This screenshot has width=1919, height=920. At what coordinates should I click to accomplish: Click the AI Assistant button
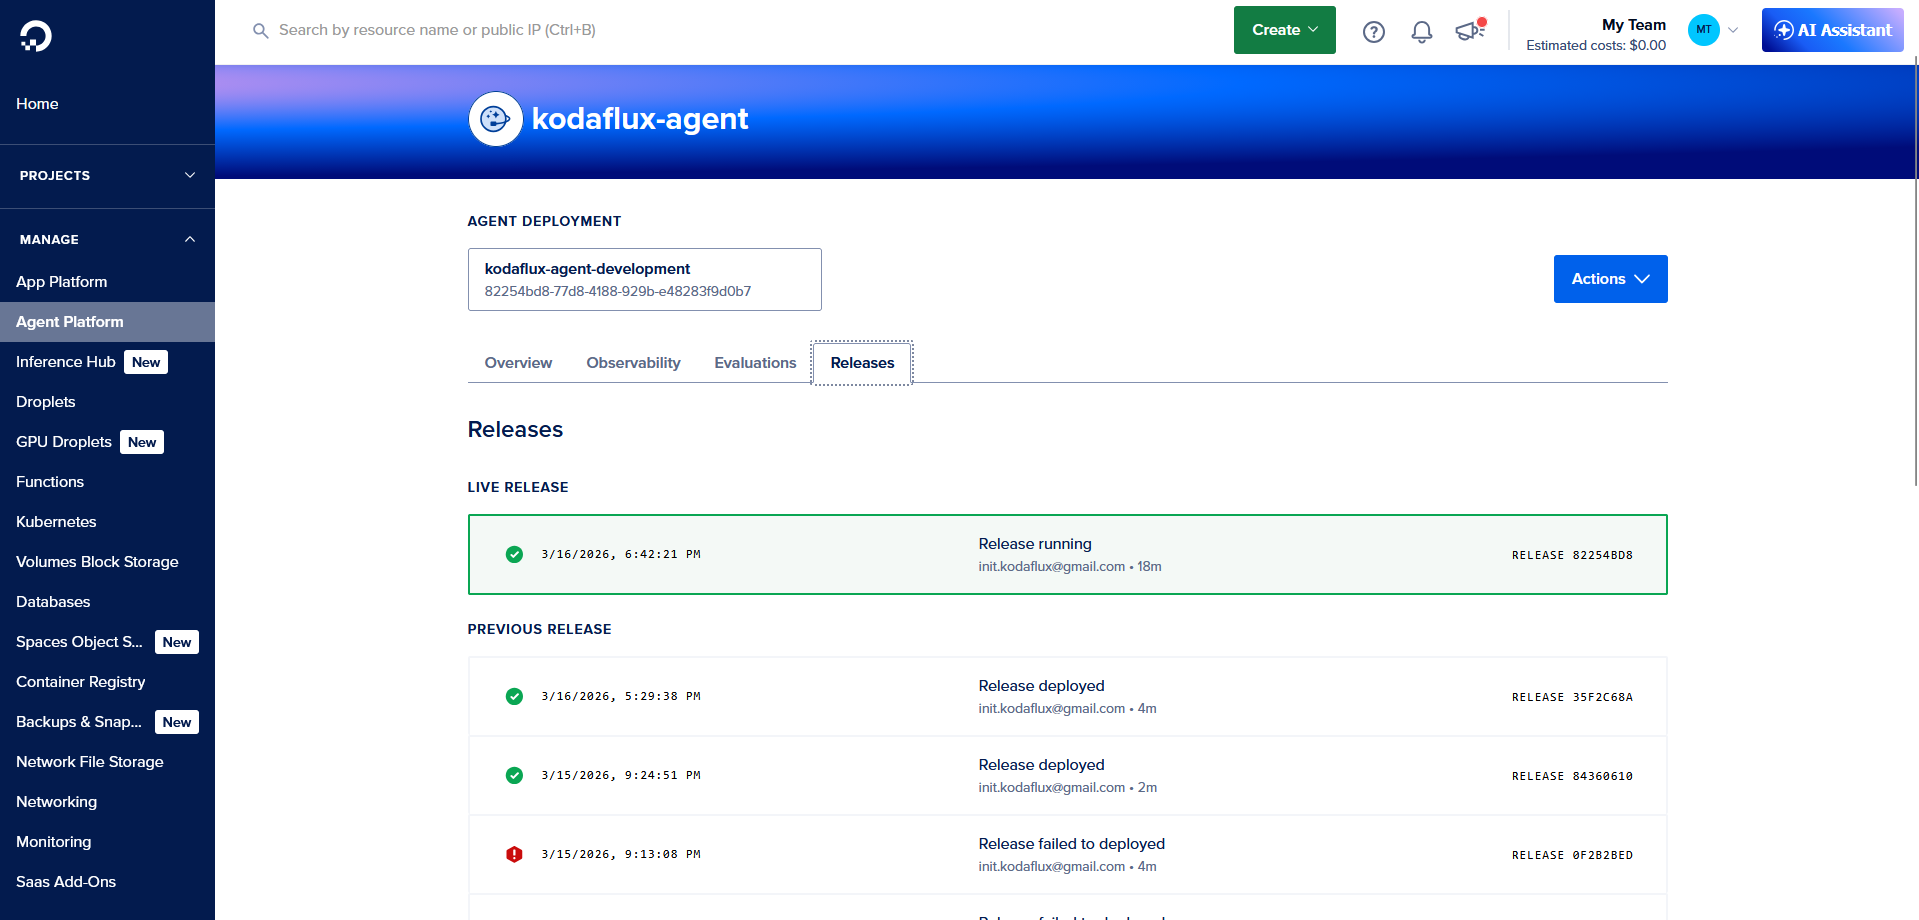pyautogui.click(x=1832, y=30)
